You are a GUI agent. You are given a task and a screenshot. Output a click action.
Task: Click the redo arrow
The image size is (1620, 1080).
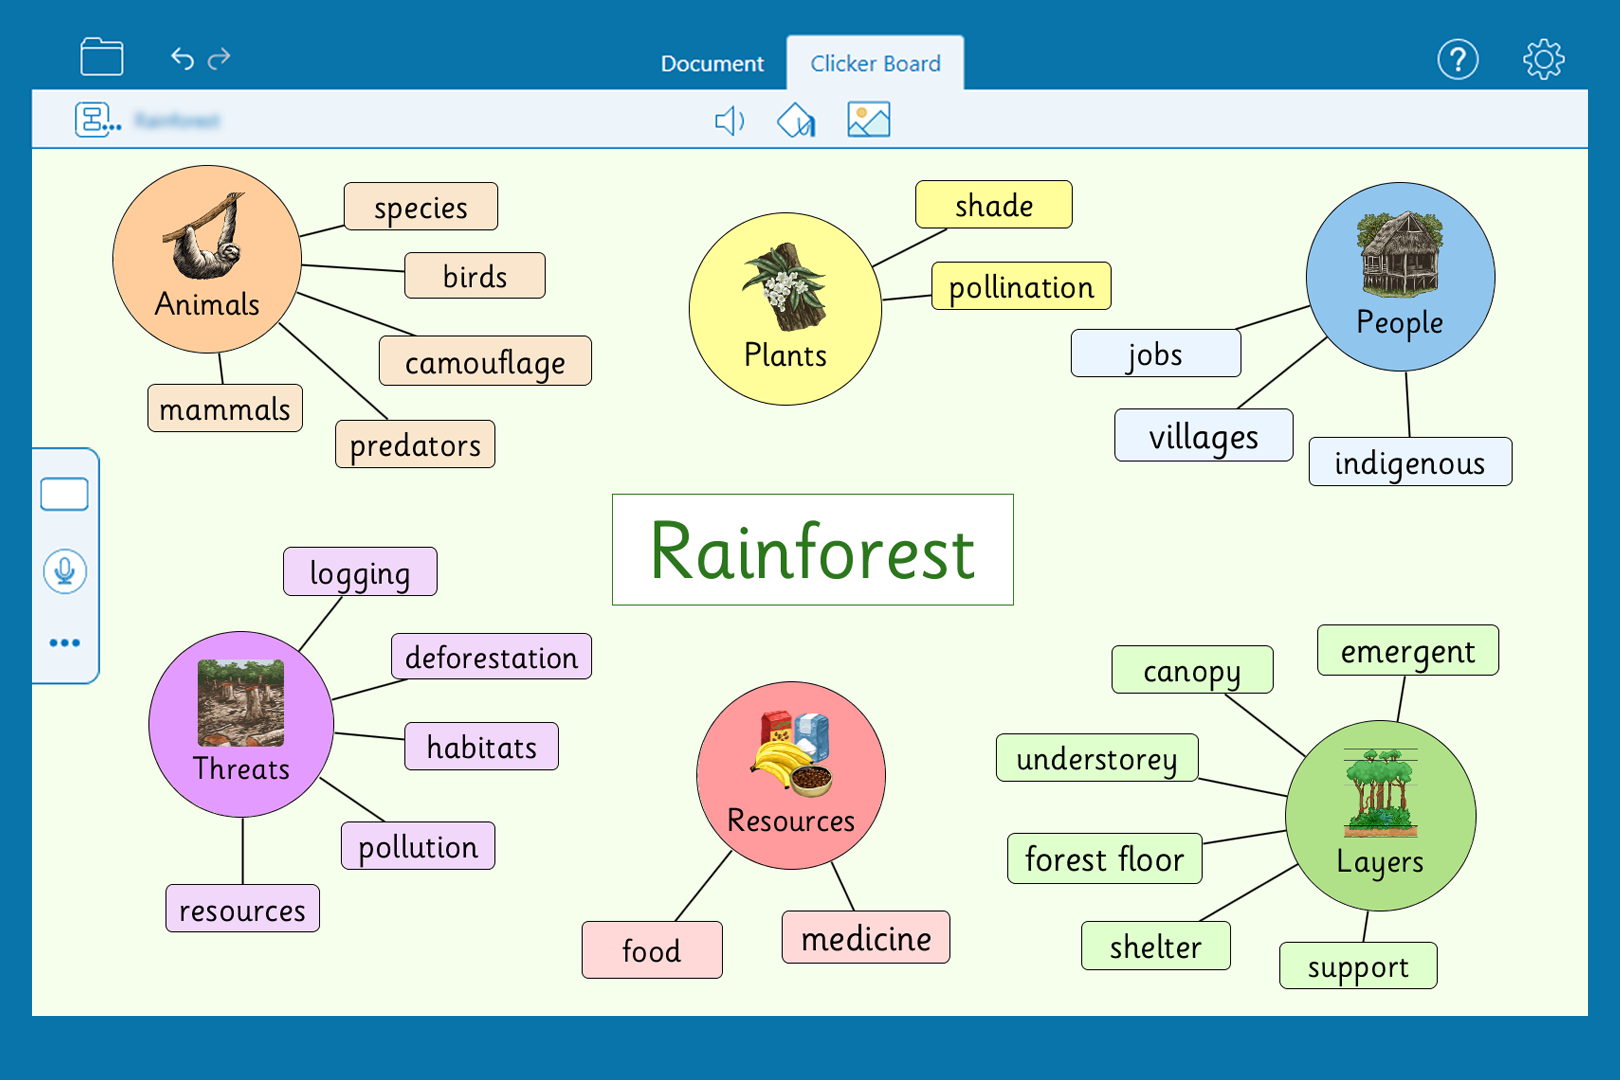pyautogui.click(x=220, y=59)
